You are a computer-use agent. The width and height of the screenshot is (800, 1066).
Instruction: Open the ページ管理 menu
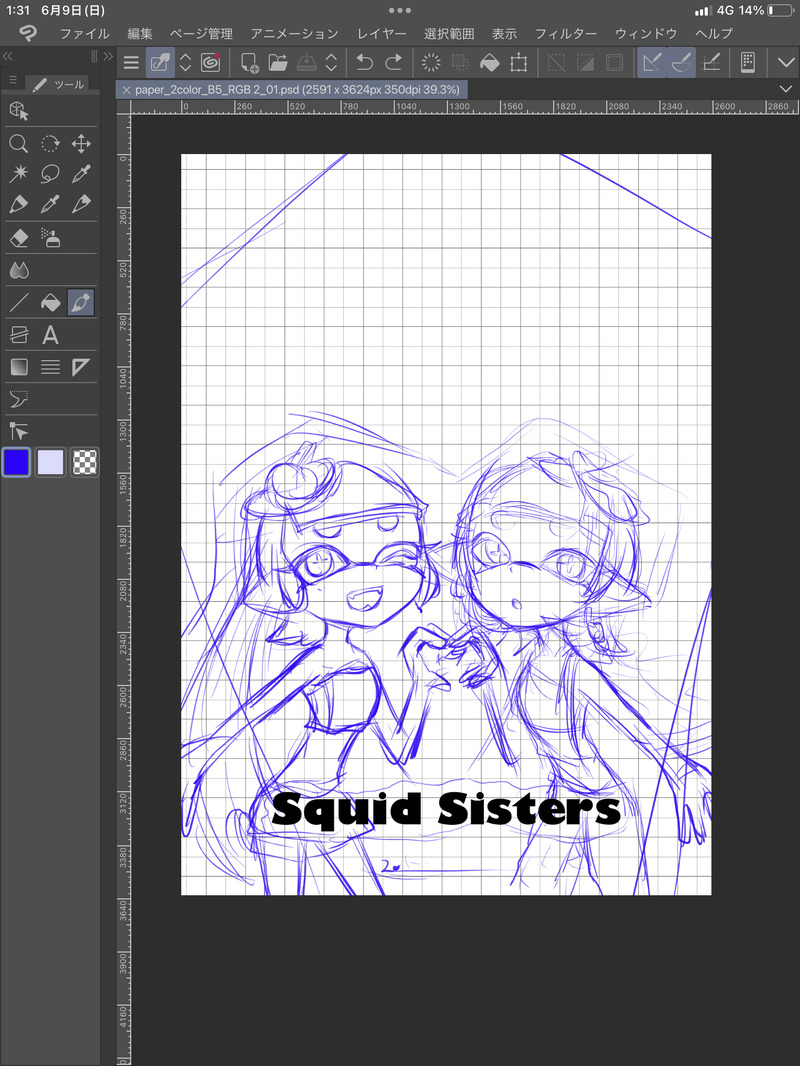click(x=201, y=33)
